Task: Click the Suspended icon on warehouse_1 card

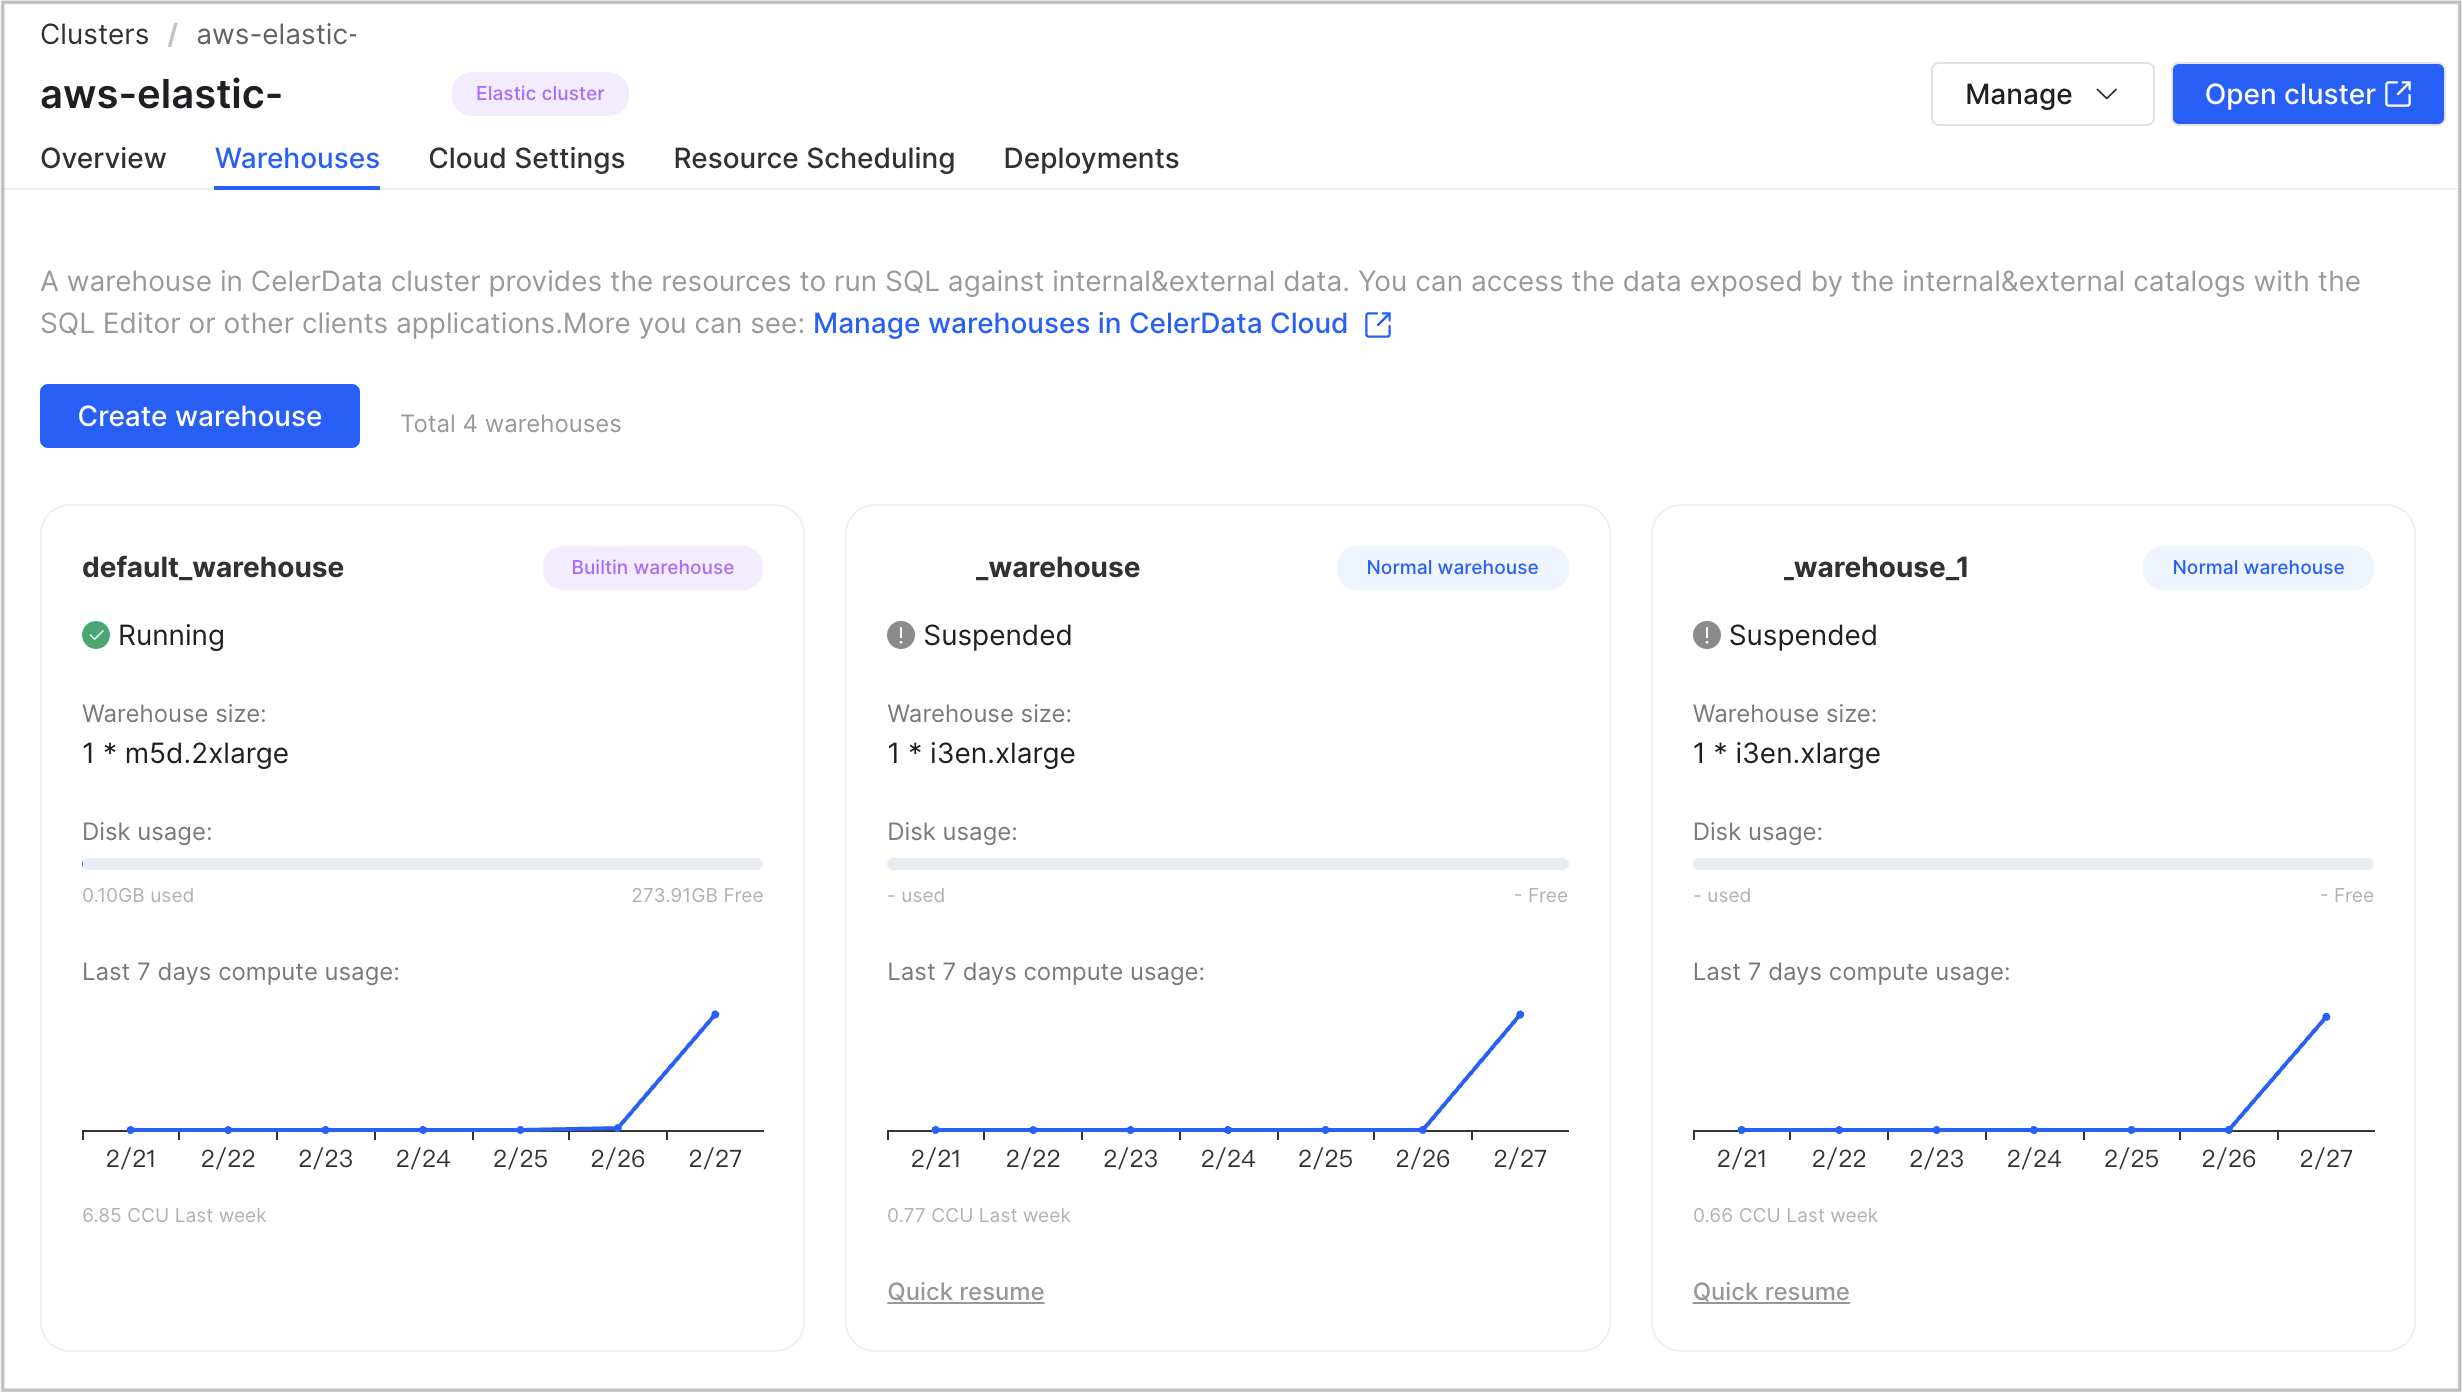Action: click(x=1706, y=635)
